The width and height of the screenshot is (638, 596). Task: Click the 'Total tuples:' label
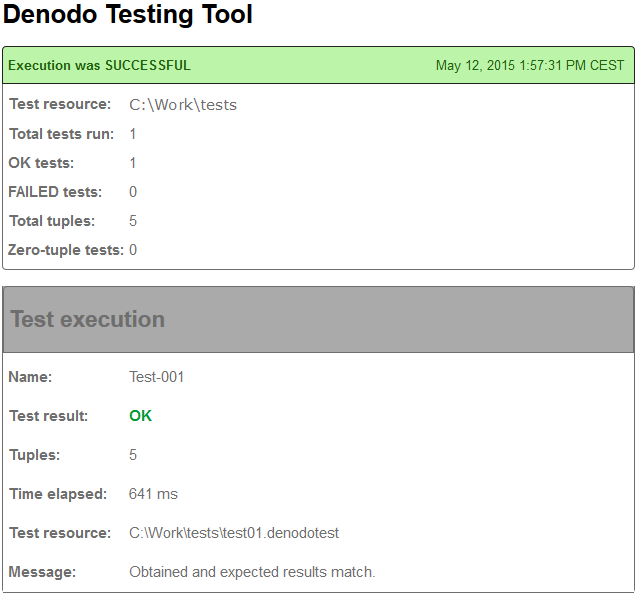click(x=52, y=221)
